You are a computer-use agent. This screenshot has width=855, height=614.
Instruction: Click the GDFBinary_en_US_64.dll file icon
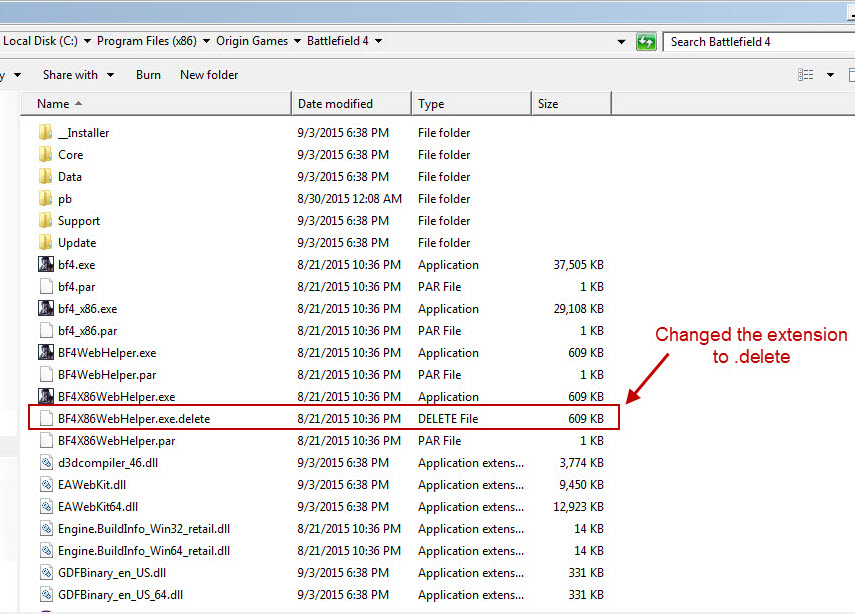tap(46, 594)
